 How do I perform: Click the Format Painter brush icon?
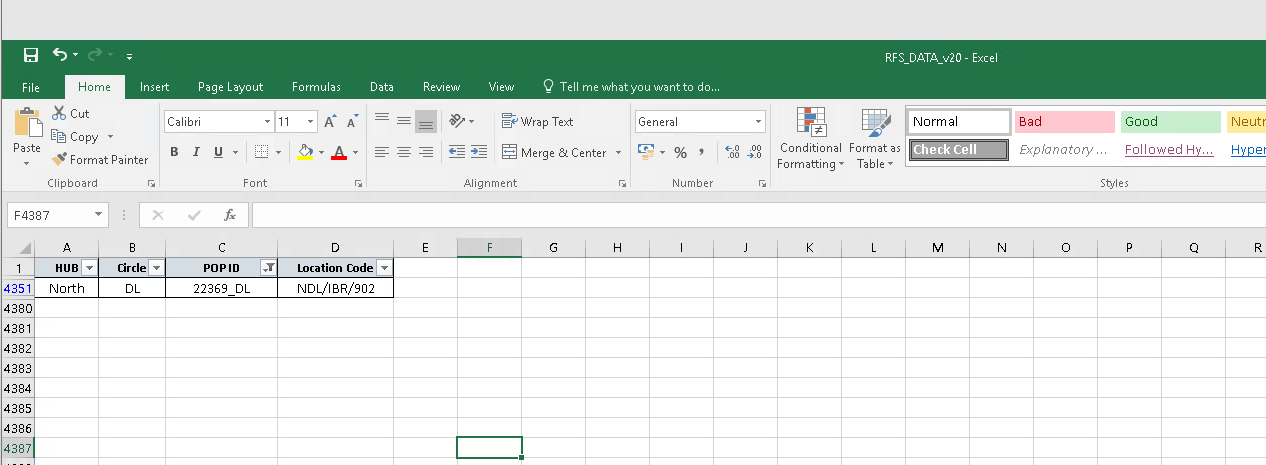(x=60, y=160)
